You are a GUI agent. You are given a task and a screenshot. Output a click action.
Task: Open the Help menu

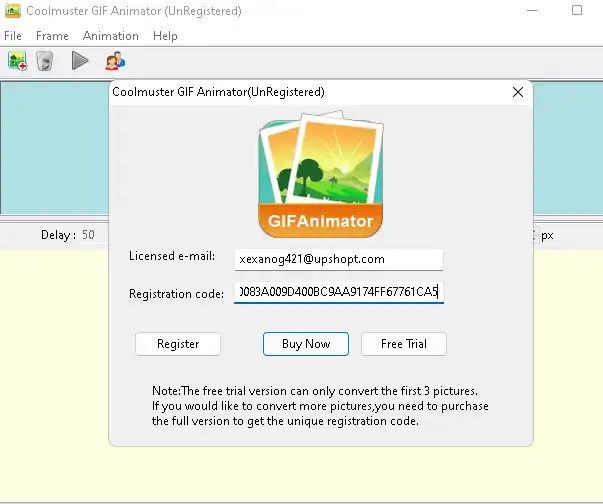click(165, 36)
